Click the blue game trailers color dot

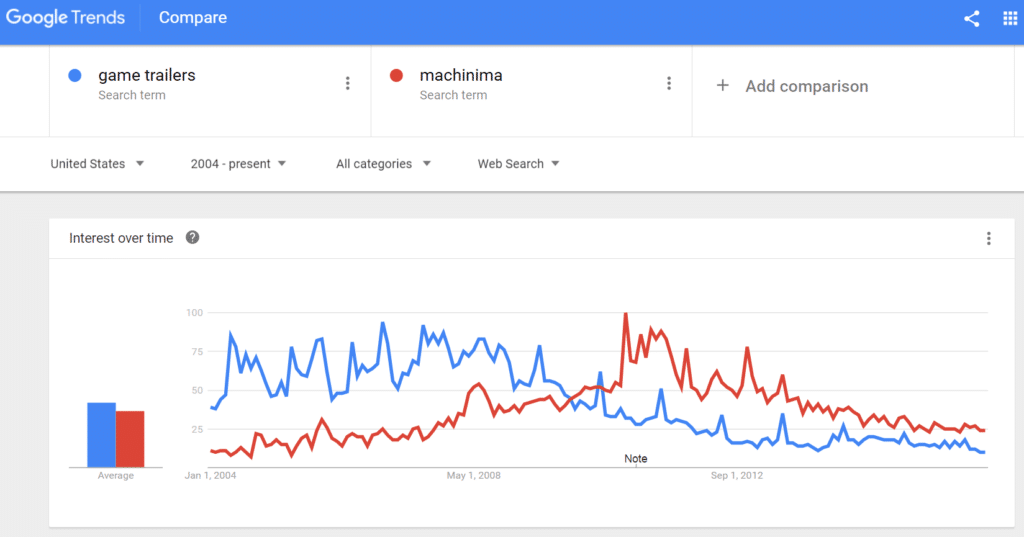point(75,76)
